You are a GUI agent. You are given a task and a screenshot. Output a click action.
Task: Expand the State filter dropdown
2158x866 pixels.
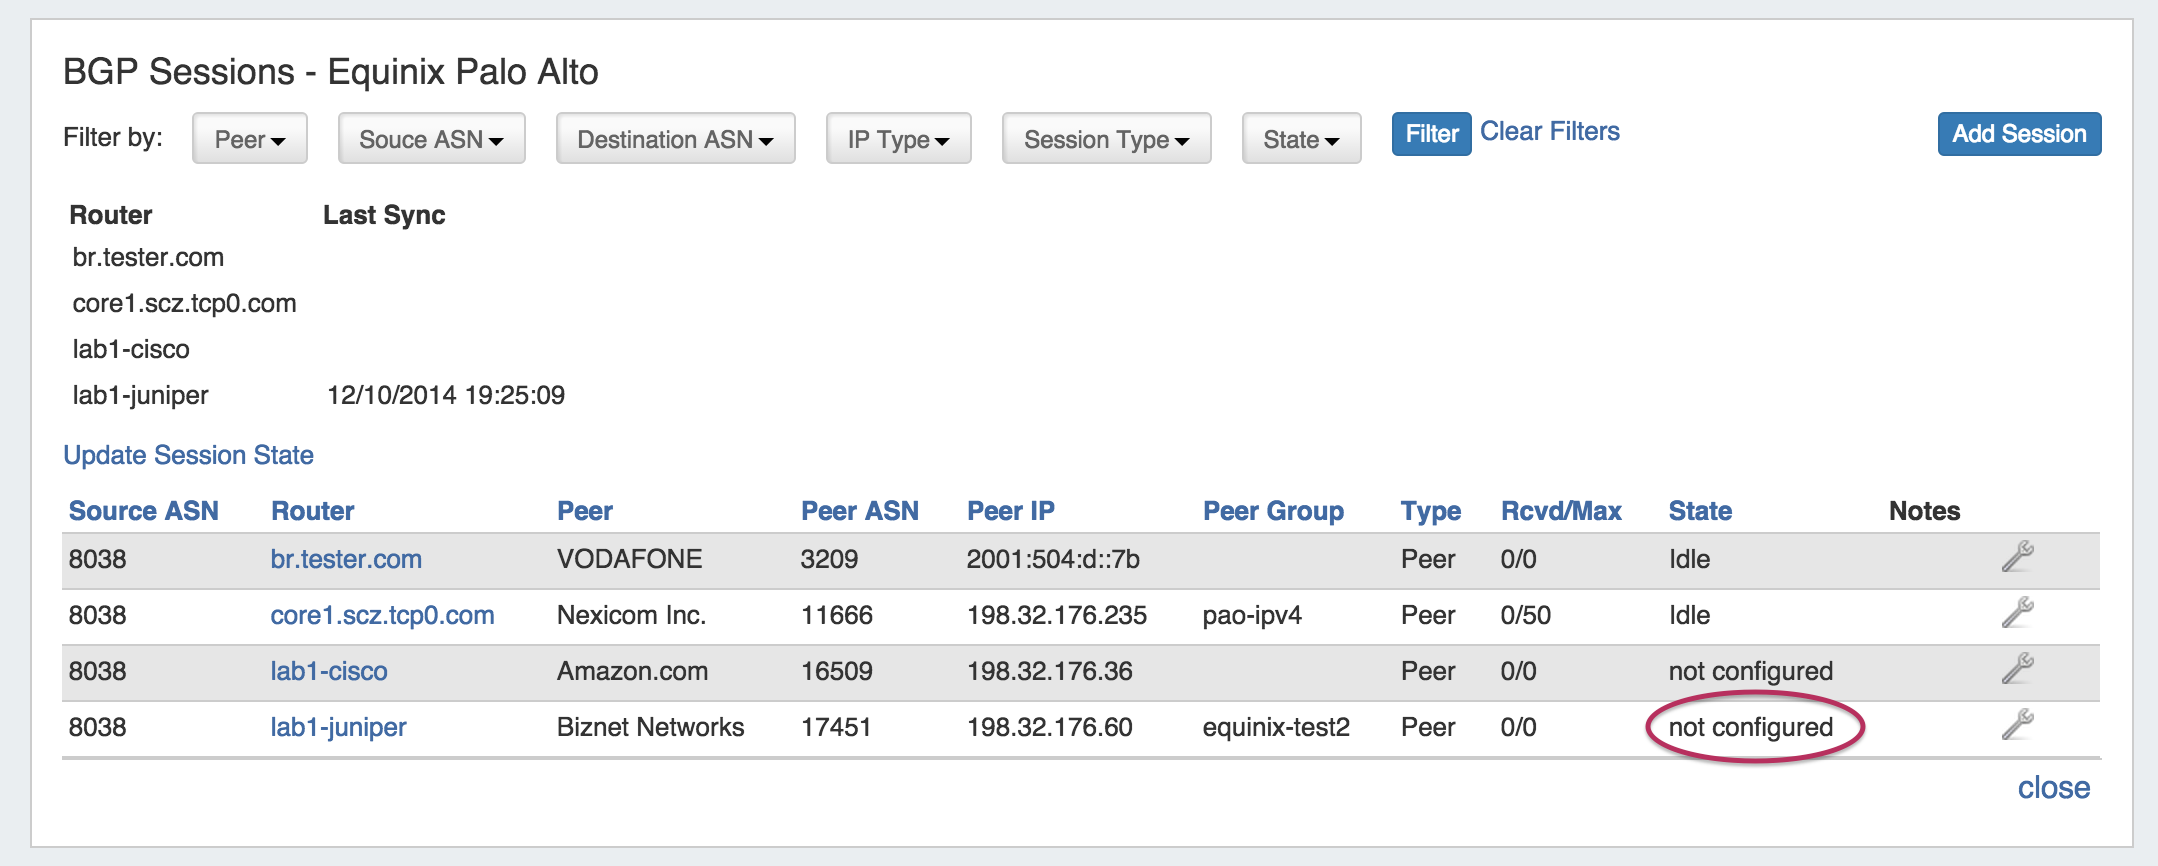click(1301, 139)
